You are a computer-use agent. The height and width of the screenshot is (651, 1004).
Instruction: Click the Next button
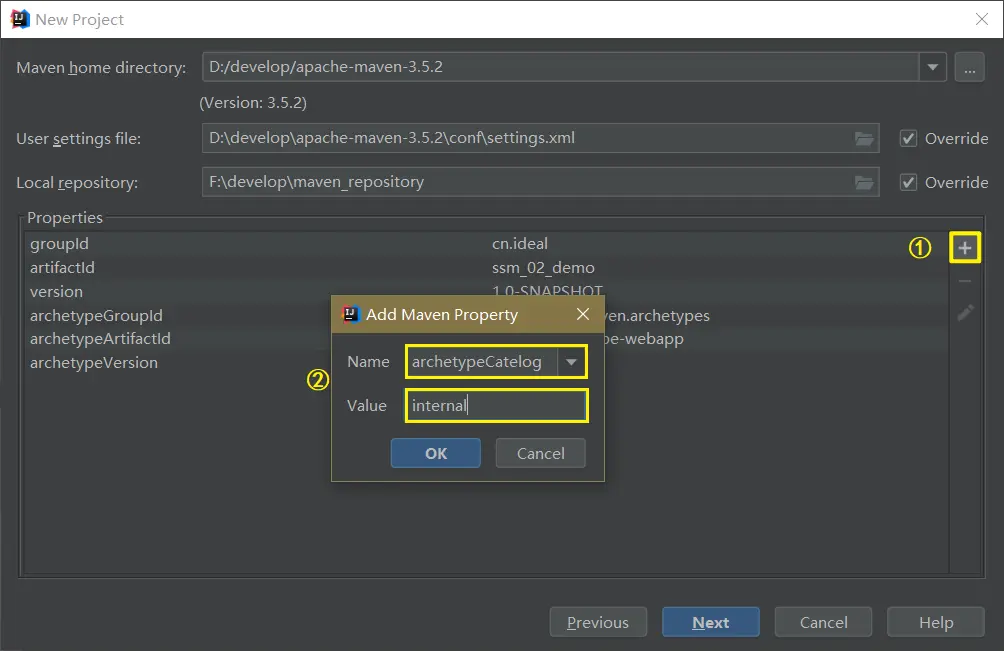pos(711,622)
